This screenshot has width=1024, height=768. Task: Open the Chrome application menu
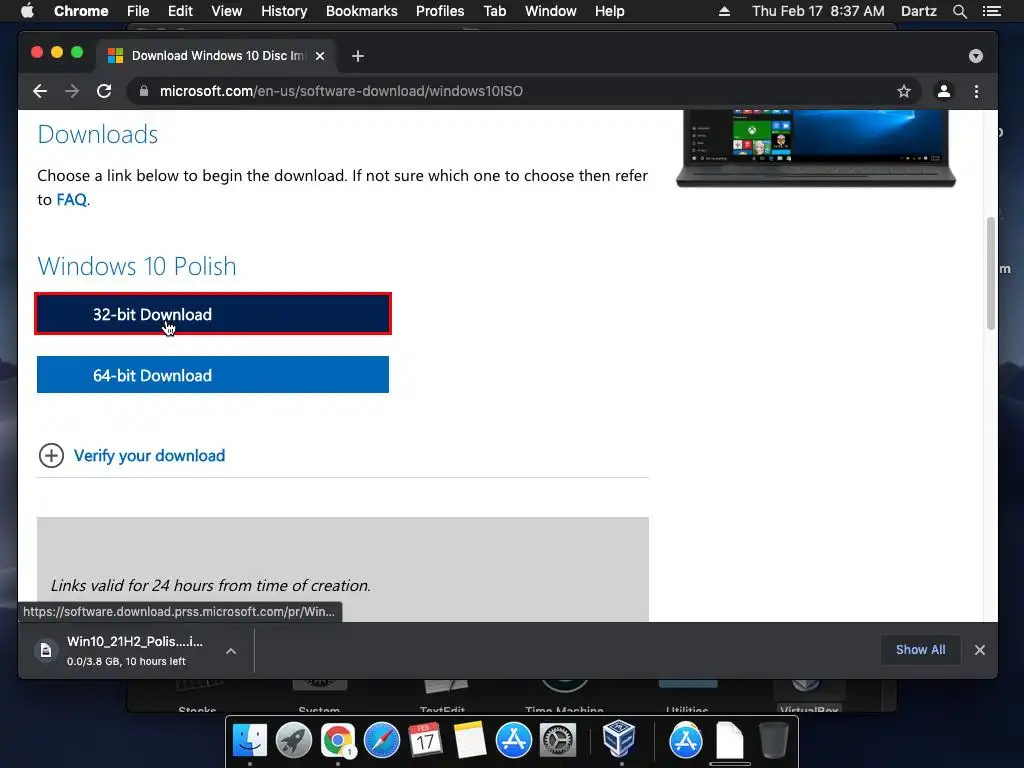click(81, 11)
